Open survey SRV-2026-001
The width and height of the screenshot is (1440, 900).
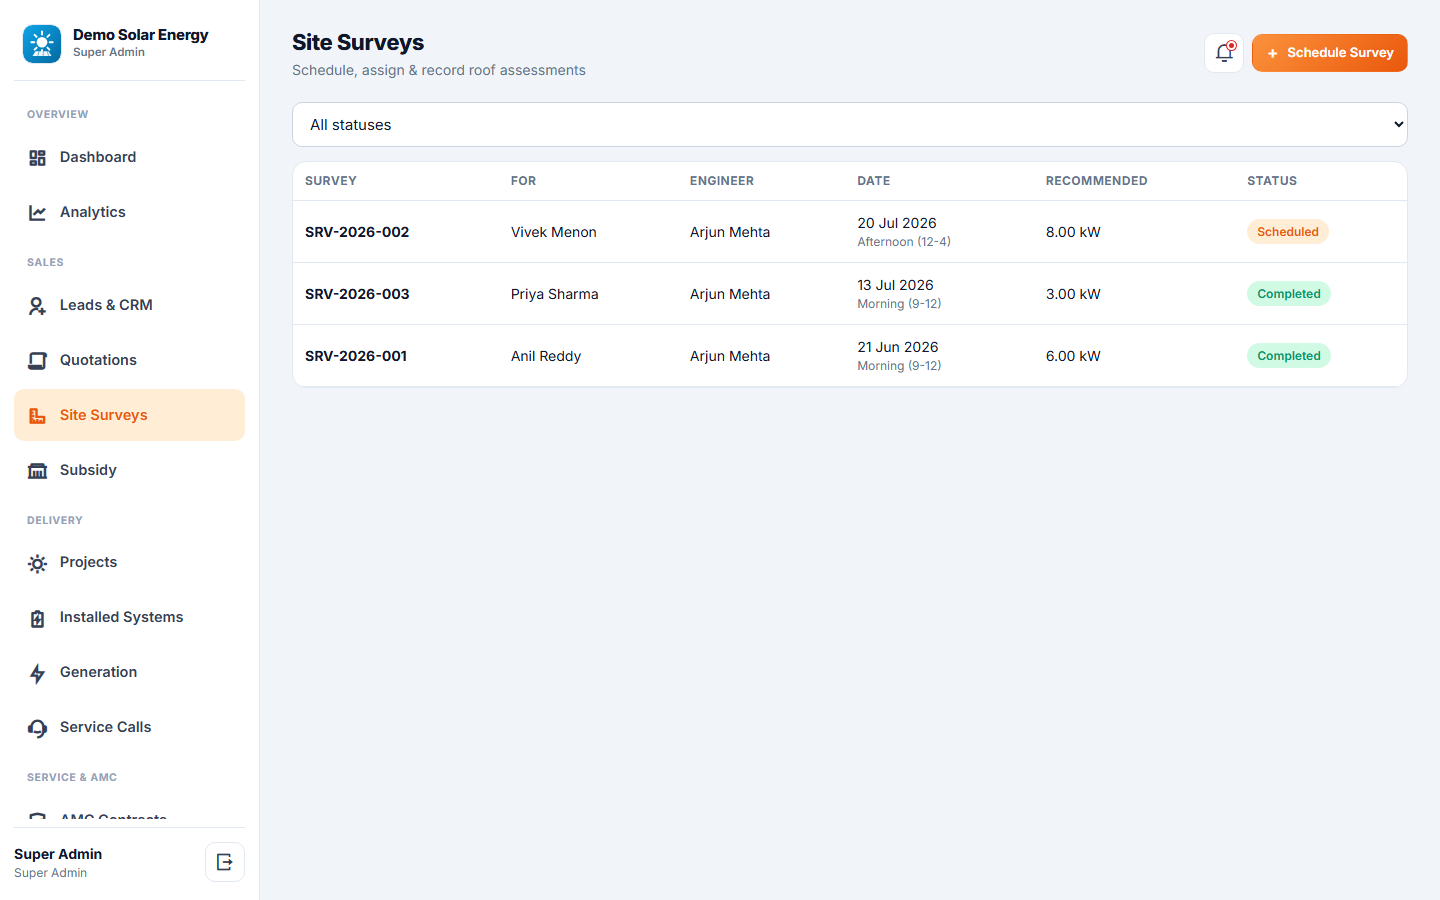pos(356,356)
